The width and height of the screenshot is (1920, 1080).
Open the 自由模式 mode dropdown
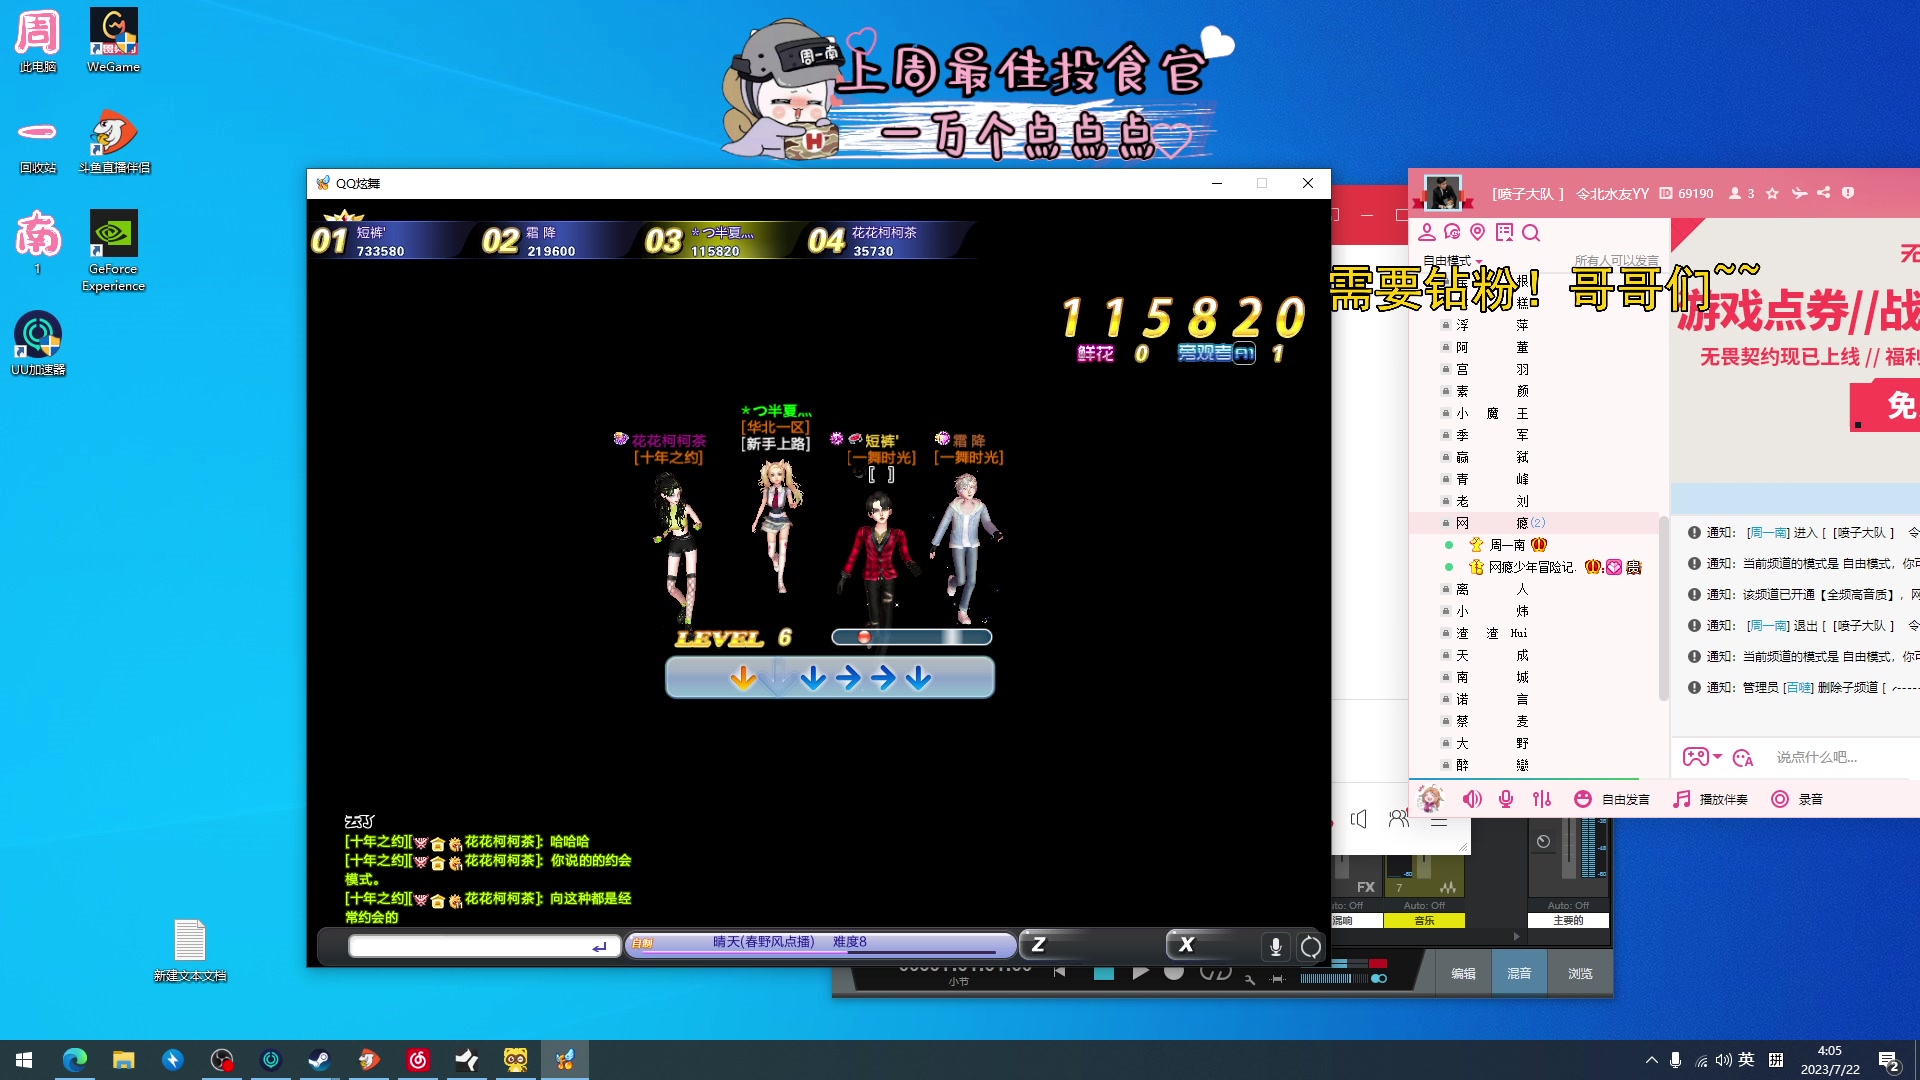point(1452,260)
